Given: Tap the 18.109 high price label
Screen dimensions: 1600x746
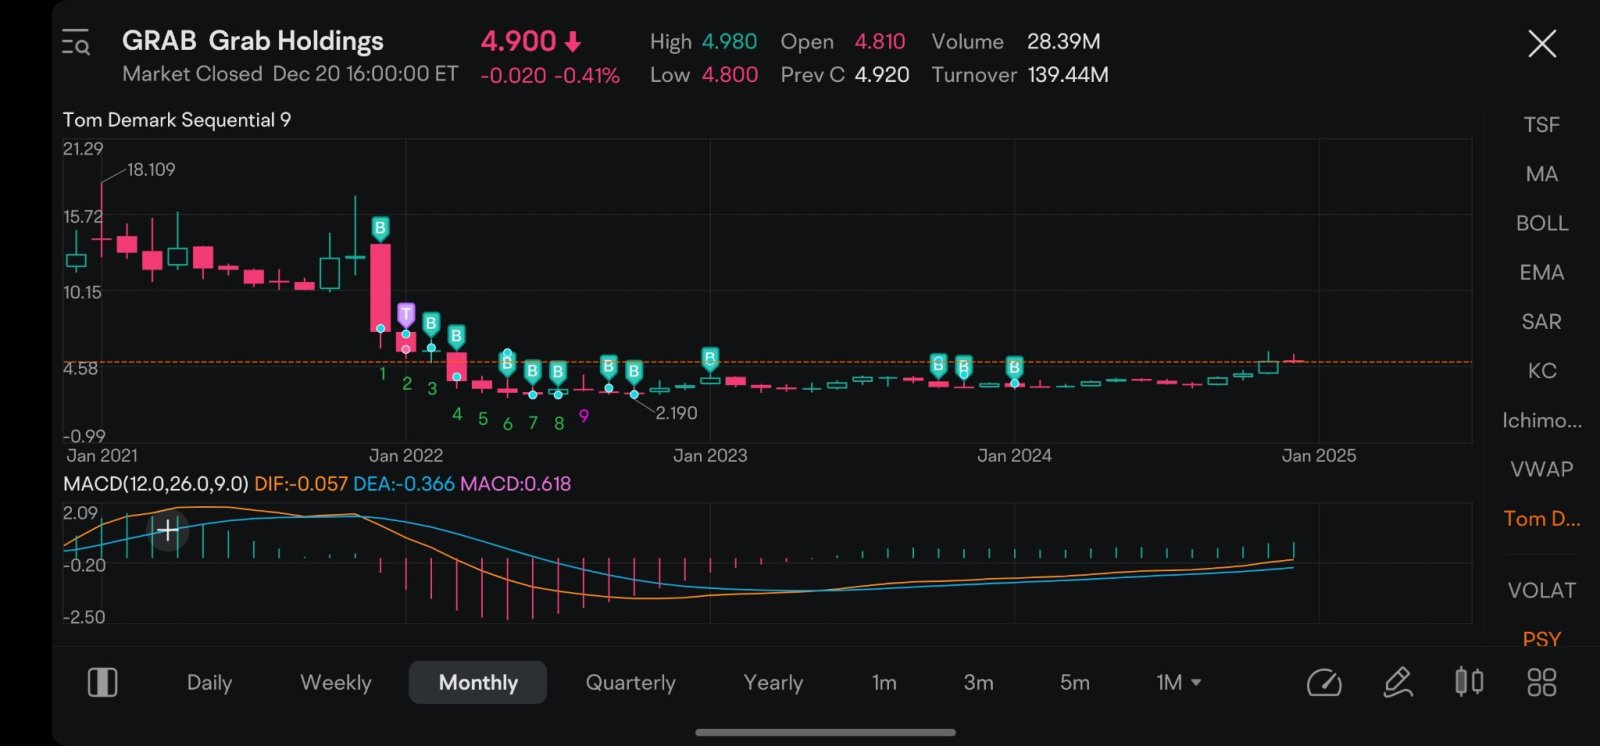Looking at the screenshot, I should coord(151,170).
